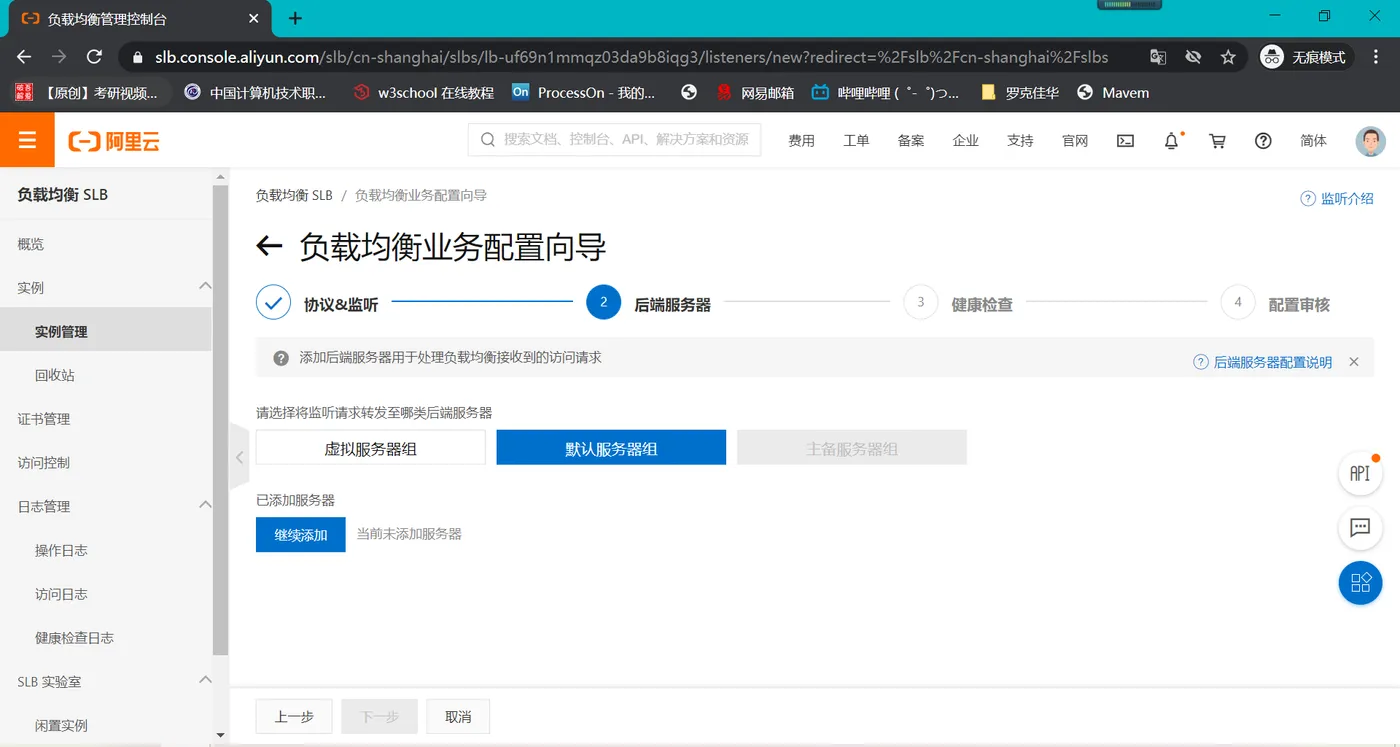Click the Aliyun logo
This screenshot has height=747, width=1400.
[x=114, y=141]
